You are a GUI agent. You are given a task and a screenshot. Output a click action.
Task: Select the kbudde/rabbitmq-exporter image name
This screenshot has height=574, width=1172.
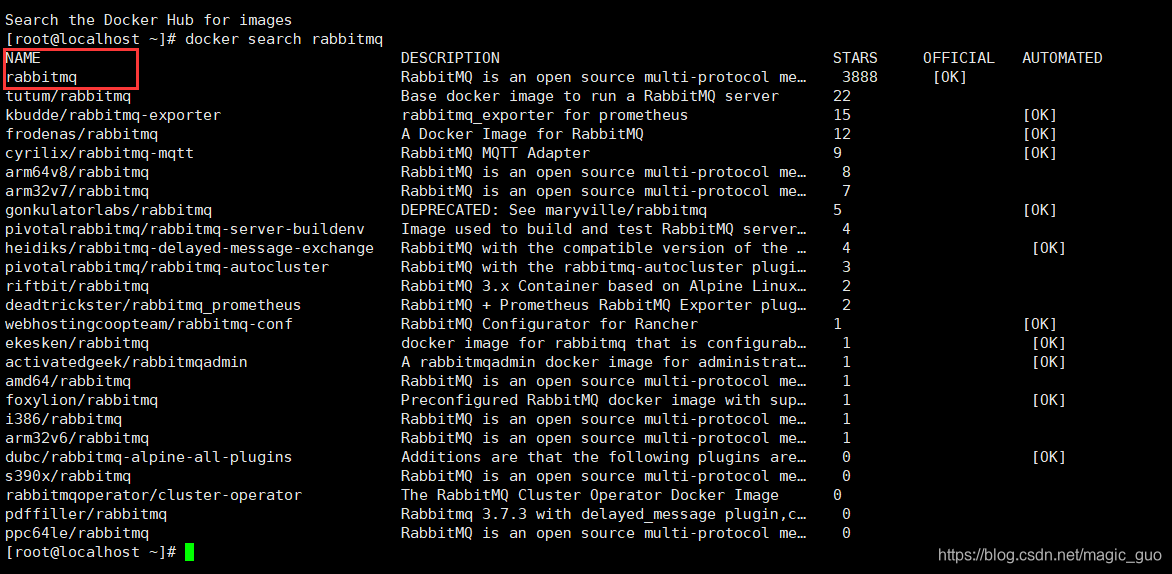[x=113, y=115]
